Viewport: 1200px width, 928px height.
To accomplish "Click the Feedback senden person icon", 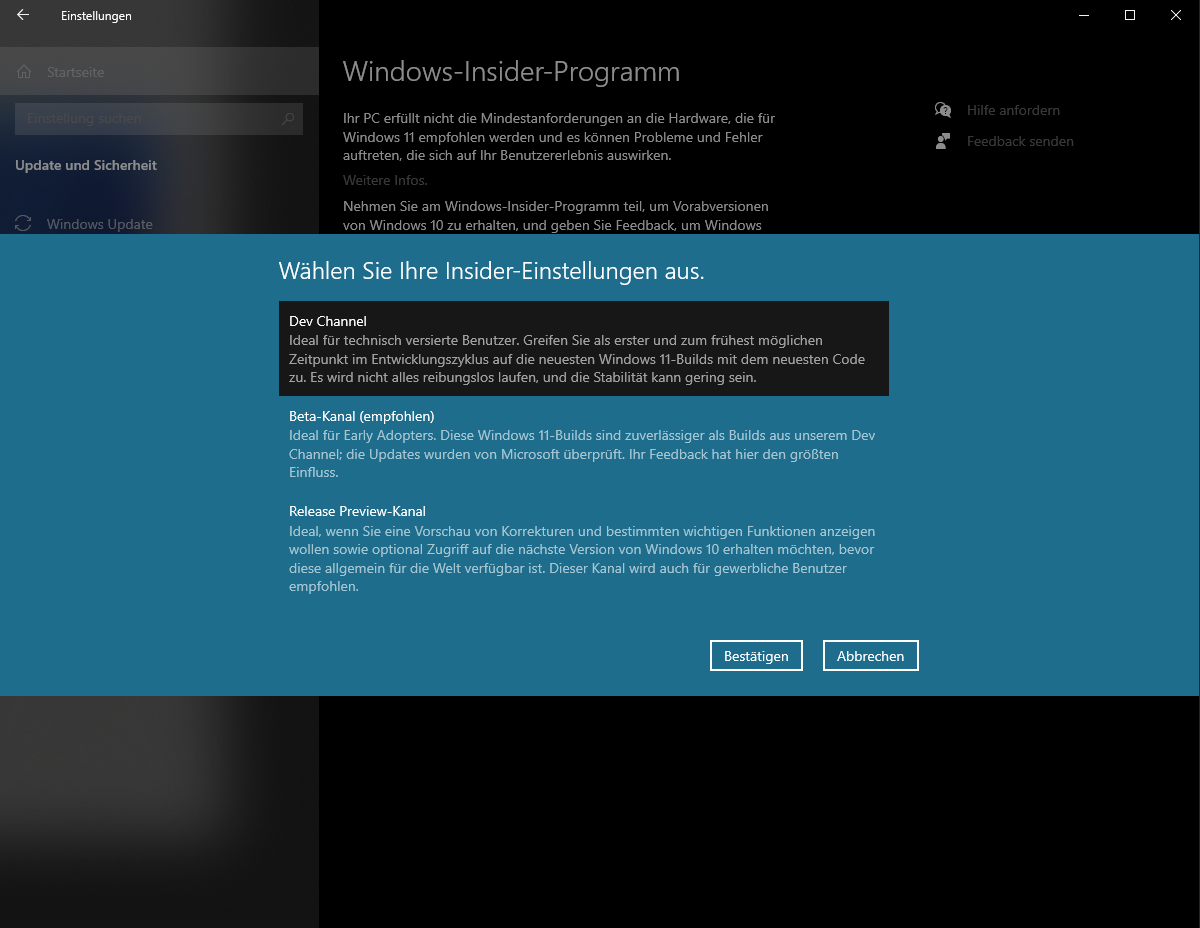I will coord(942,141).
